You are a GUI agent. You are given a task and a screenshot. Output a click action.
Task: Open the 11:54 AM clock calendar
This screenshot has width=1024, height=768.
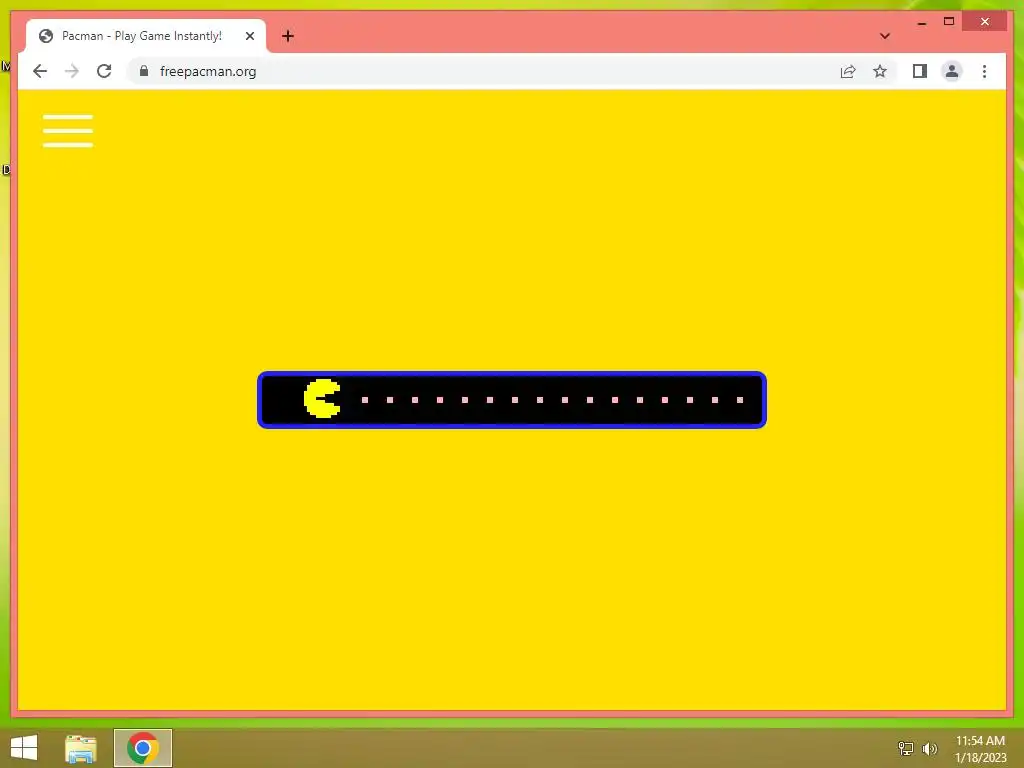(x=980, y=748)
